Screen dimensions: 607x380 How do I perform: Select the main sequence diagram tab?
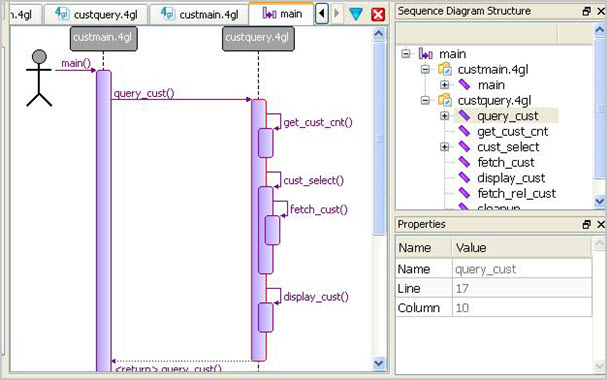pyautogui.click(x=281, y=14)
